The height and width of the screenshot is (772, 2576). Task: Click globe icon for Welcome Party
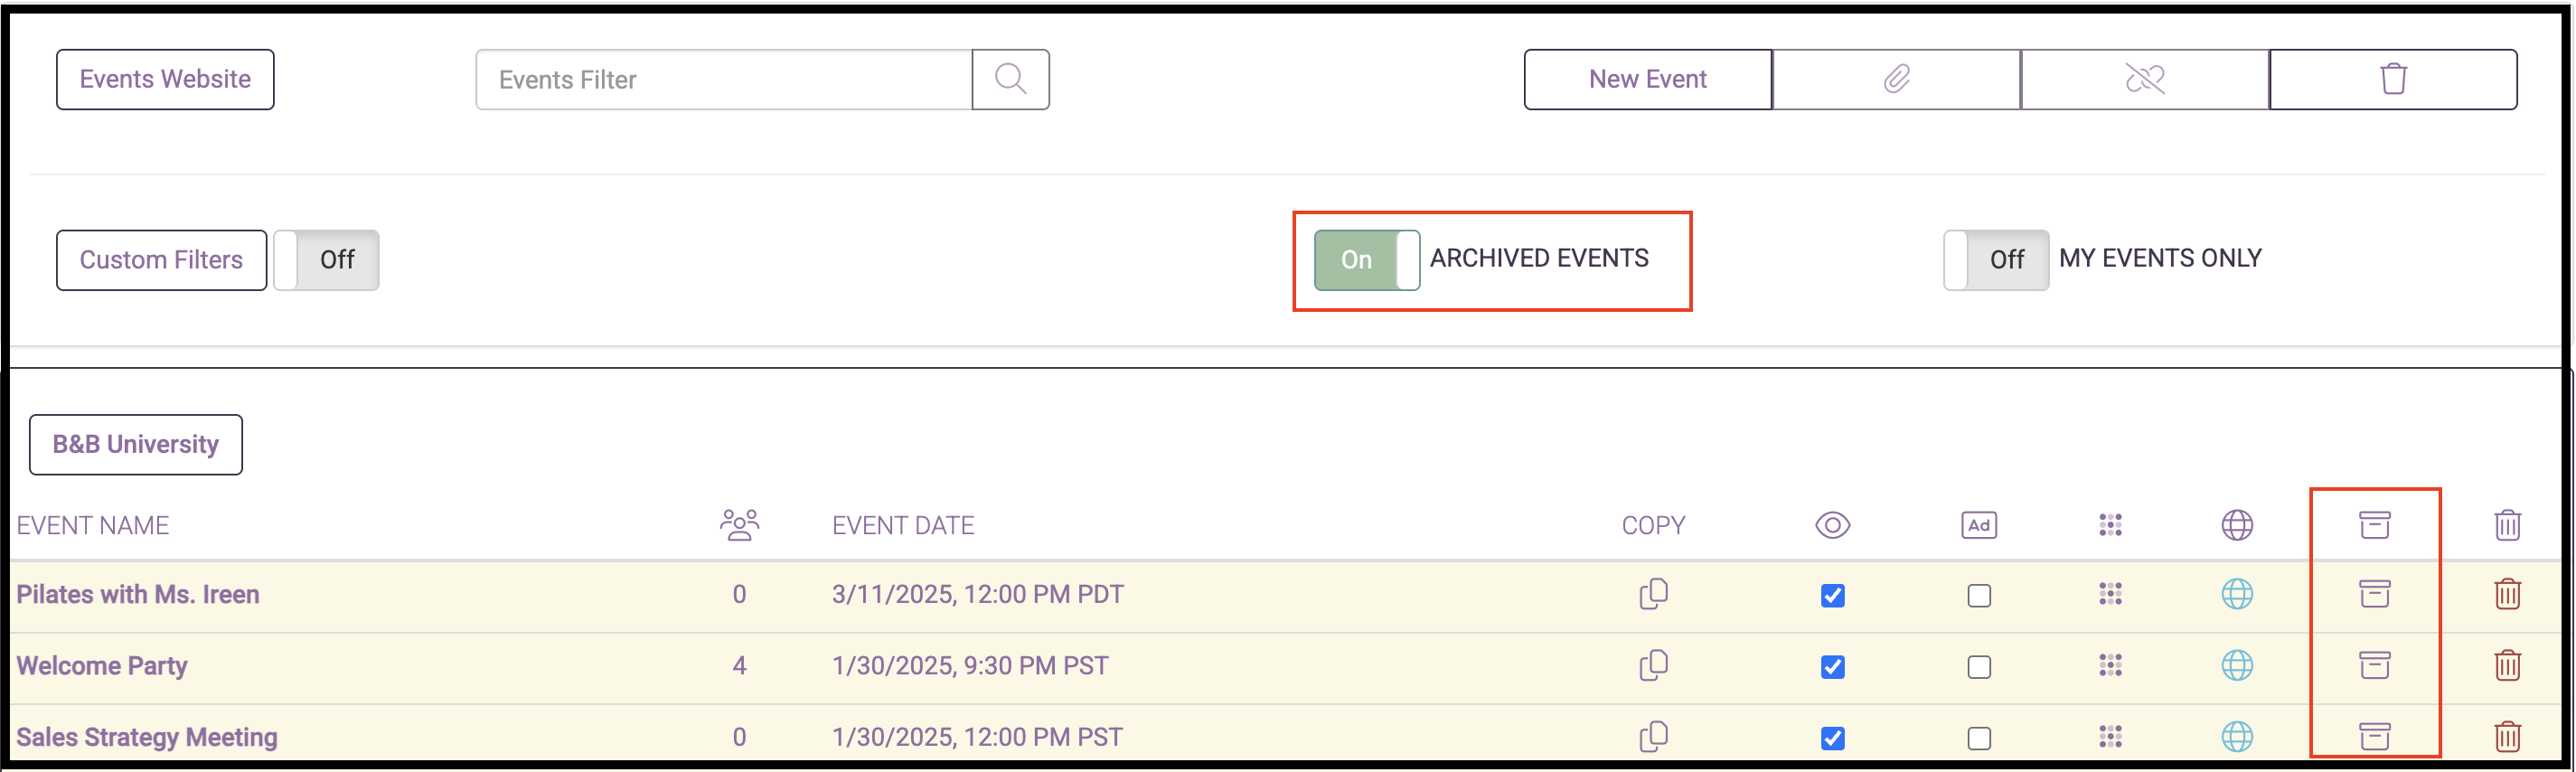tap(2237, 665)
